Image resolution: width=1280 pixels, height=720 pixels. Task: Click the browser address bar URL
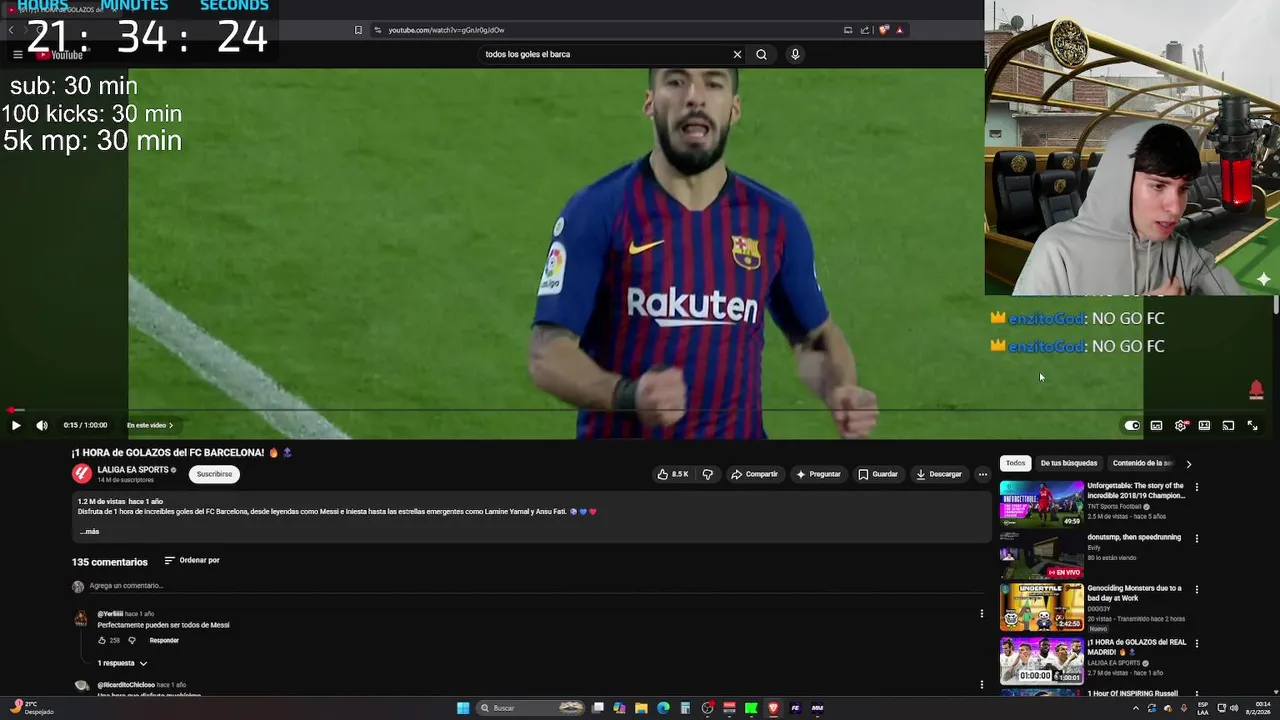coord(446,30)
